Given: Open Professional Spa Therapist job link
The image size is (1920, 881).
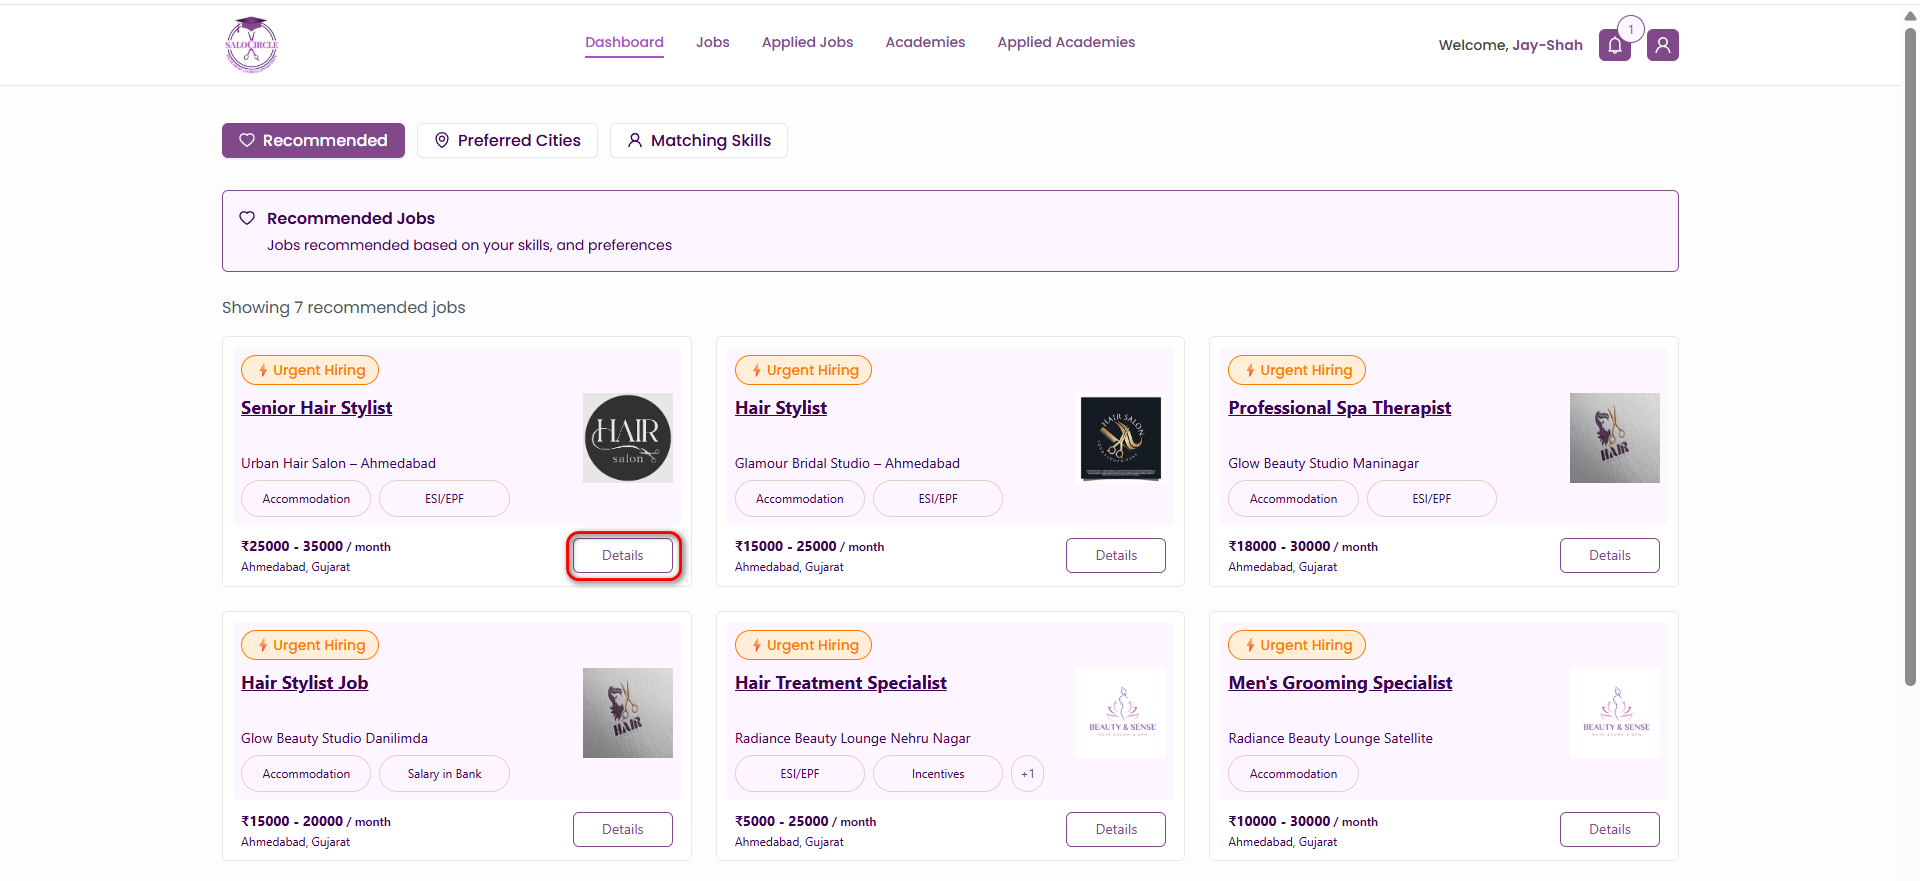Looking at the screenshot, I should 1339,408.
